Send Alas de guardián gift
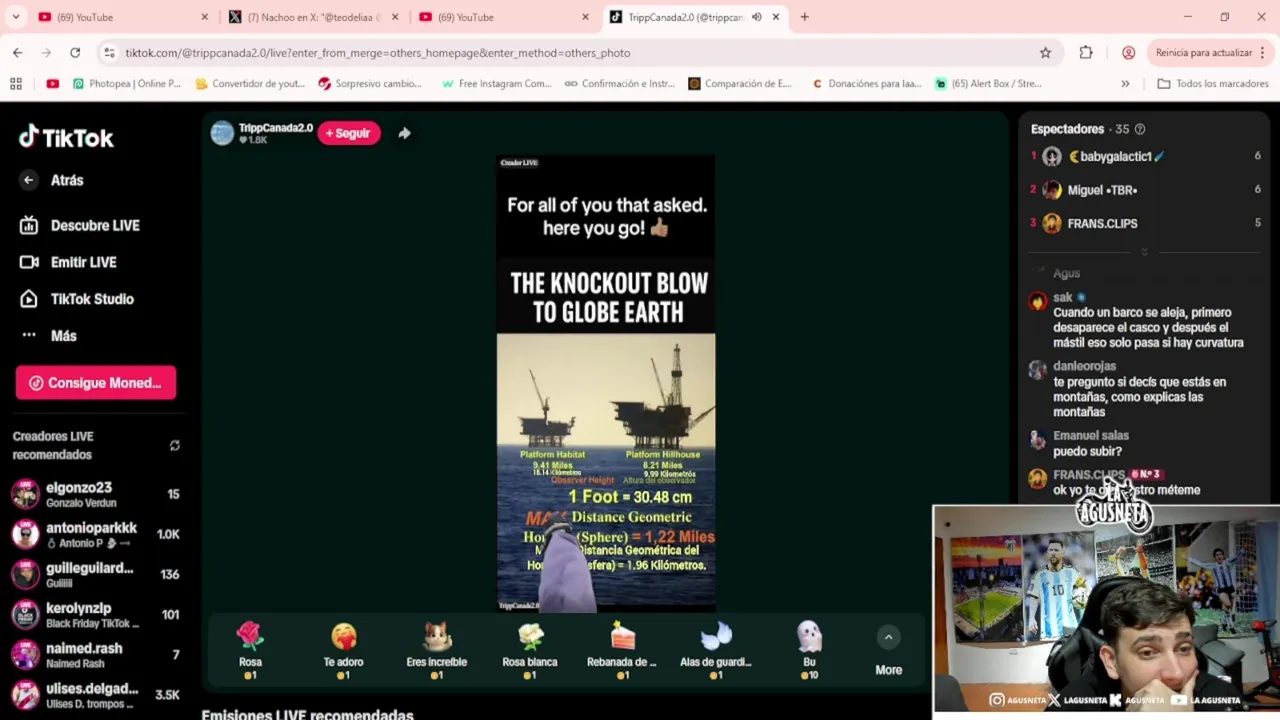The height and width of the screenshot is (720, 1280). 715,650
